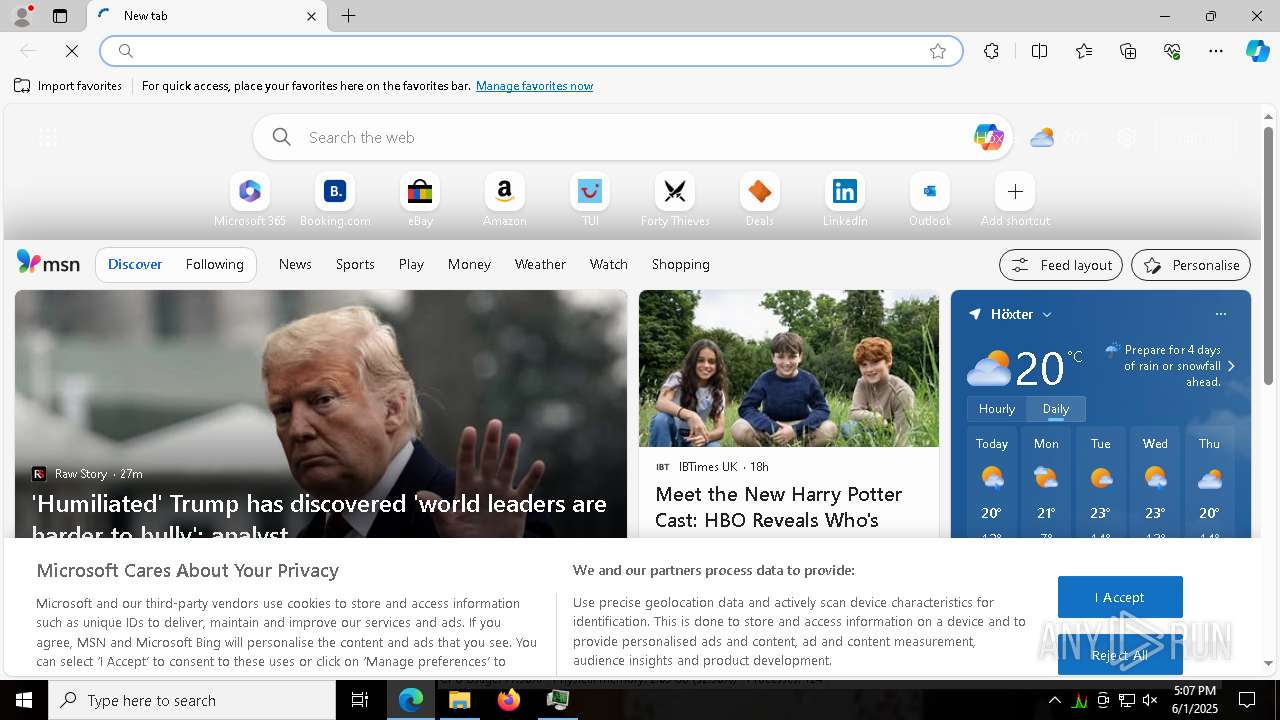This screenshot has height=720, width=1280.
Task: Open Feed layout options
Action: pyautogui.click(x=1061, y=265)
